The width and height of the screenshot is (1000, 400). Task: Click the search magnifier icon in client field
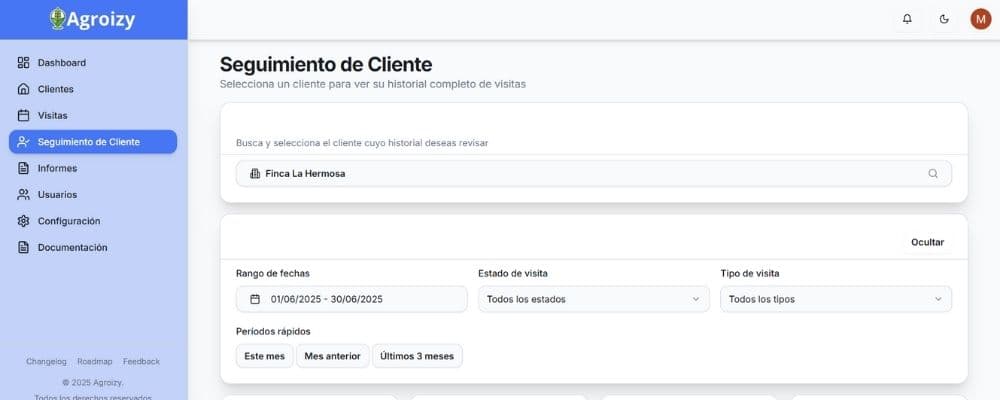point(933,173)
